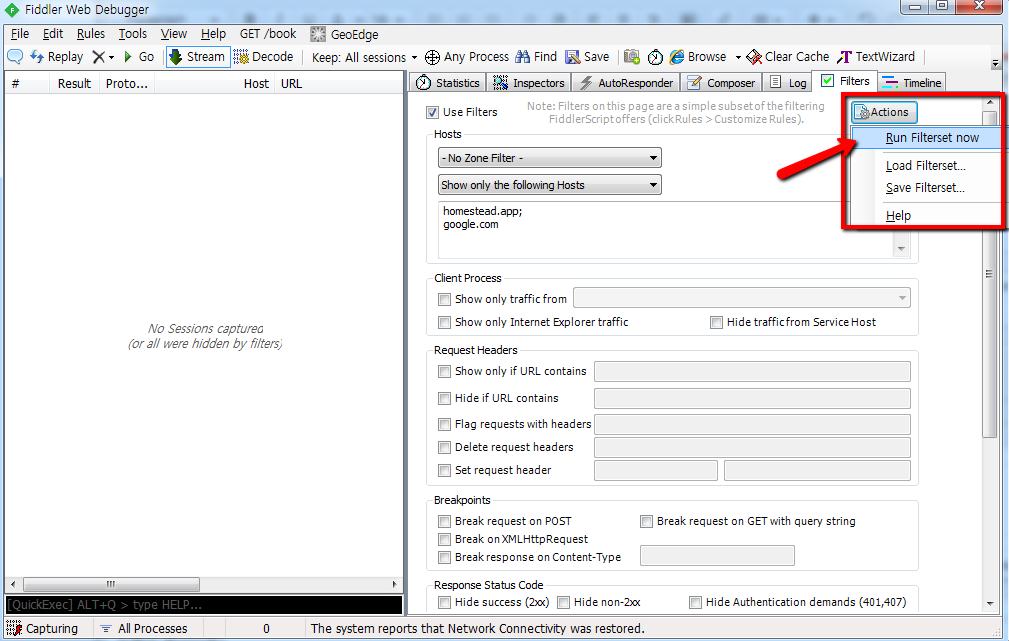Replay the selected sessions

(x=57, y=57)
